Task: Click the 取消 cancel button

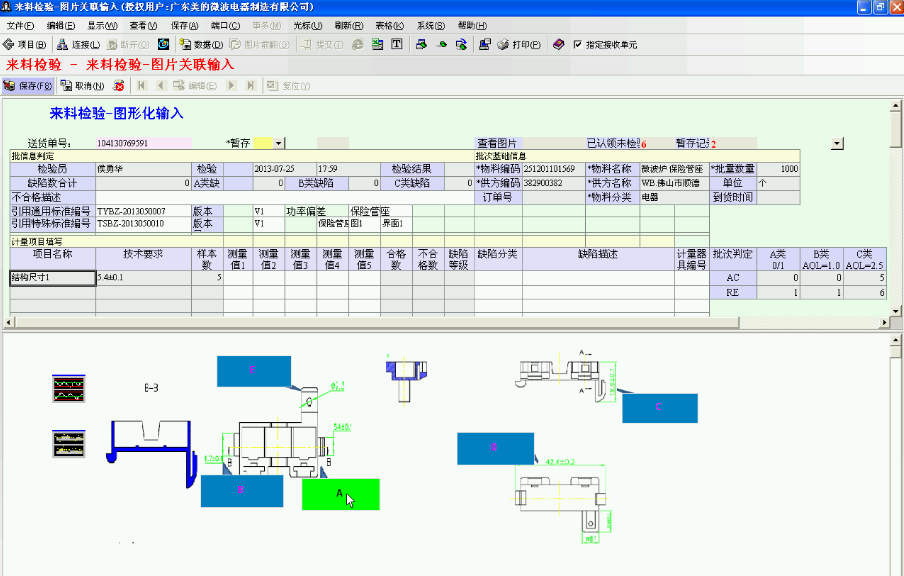Action: pyautogui.click(x=82, y=86)
